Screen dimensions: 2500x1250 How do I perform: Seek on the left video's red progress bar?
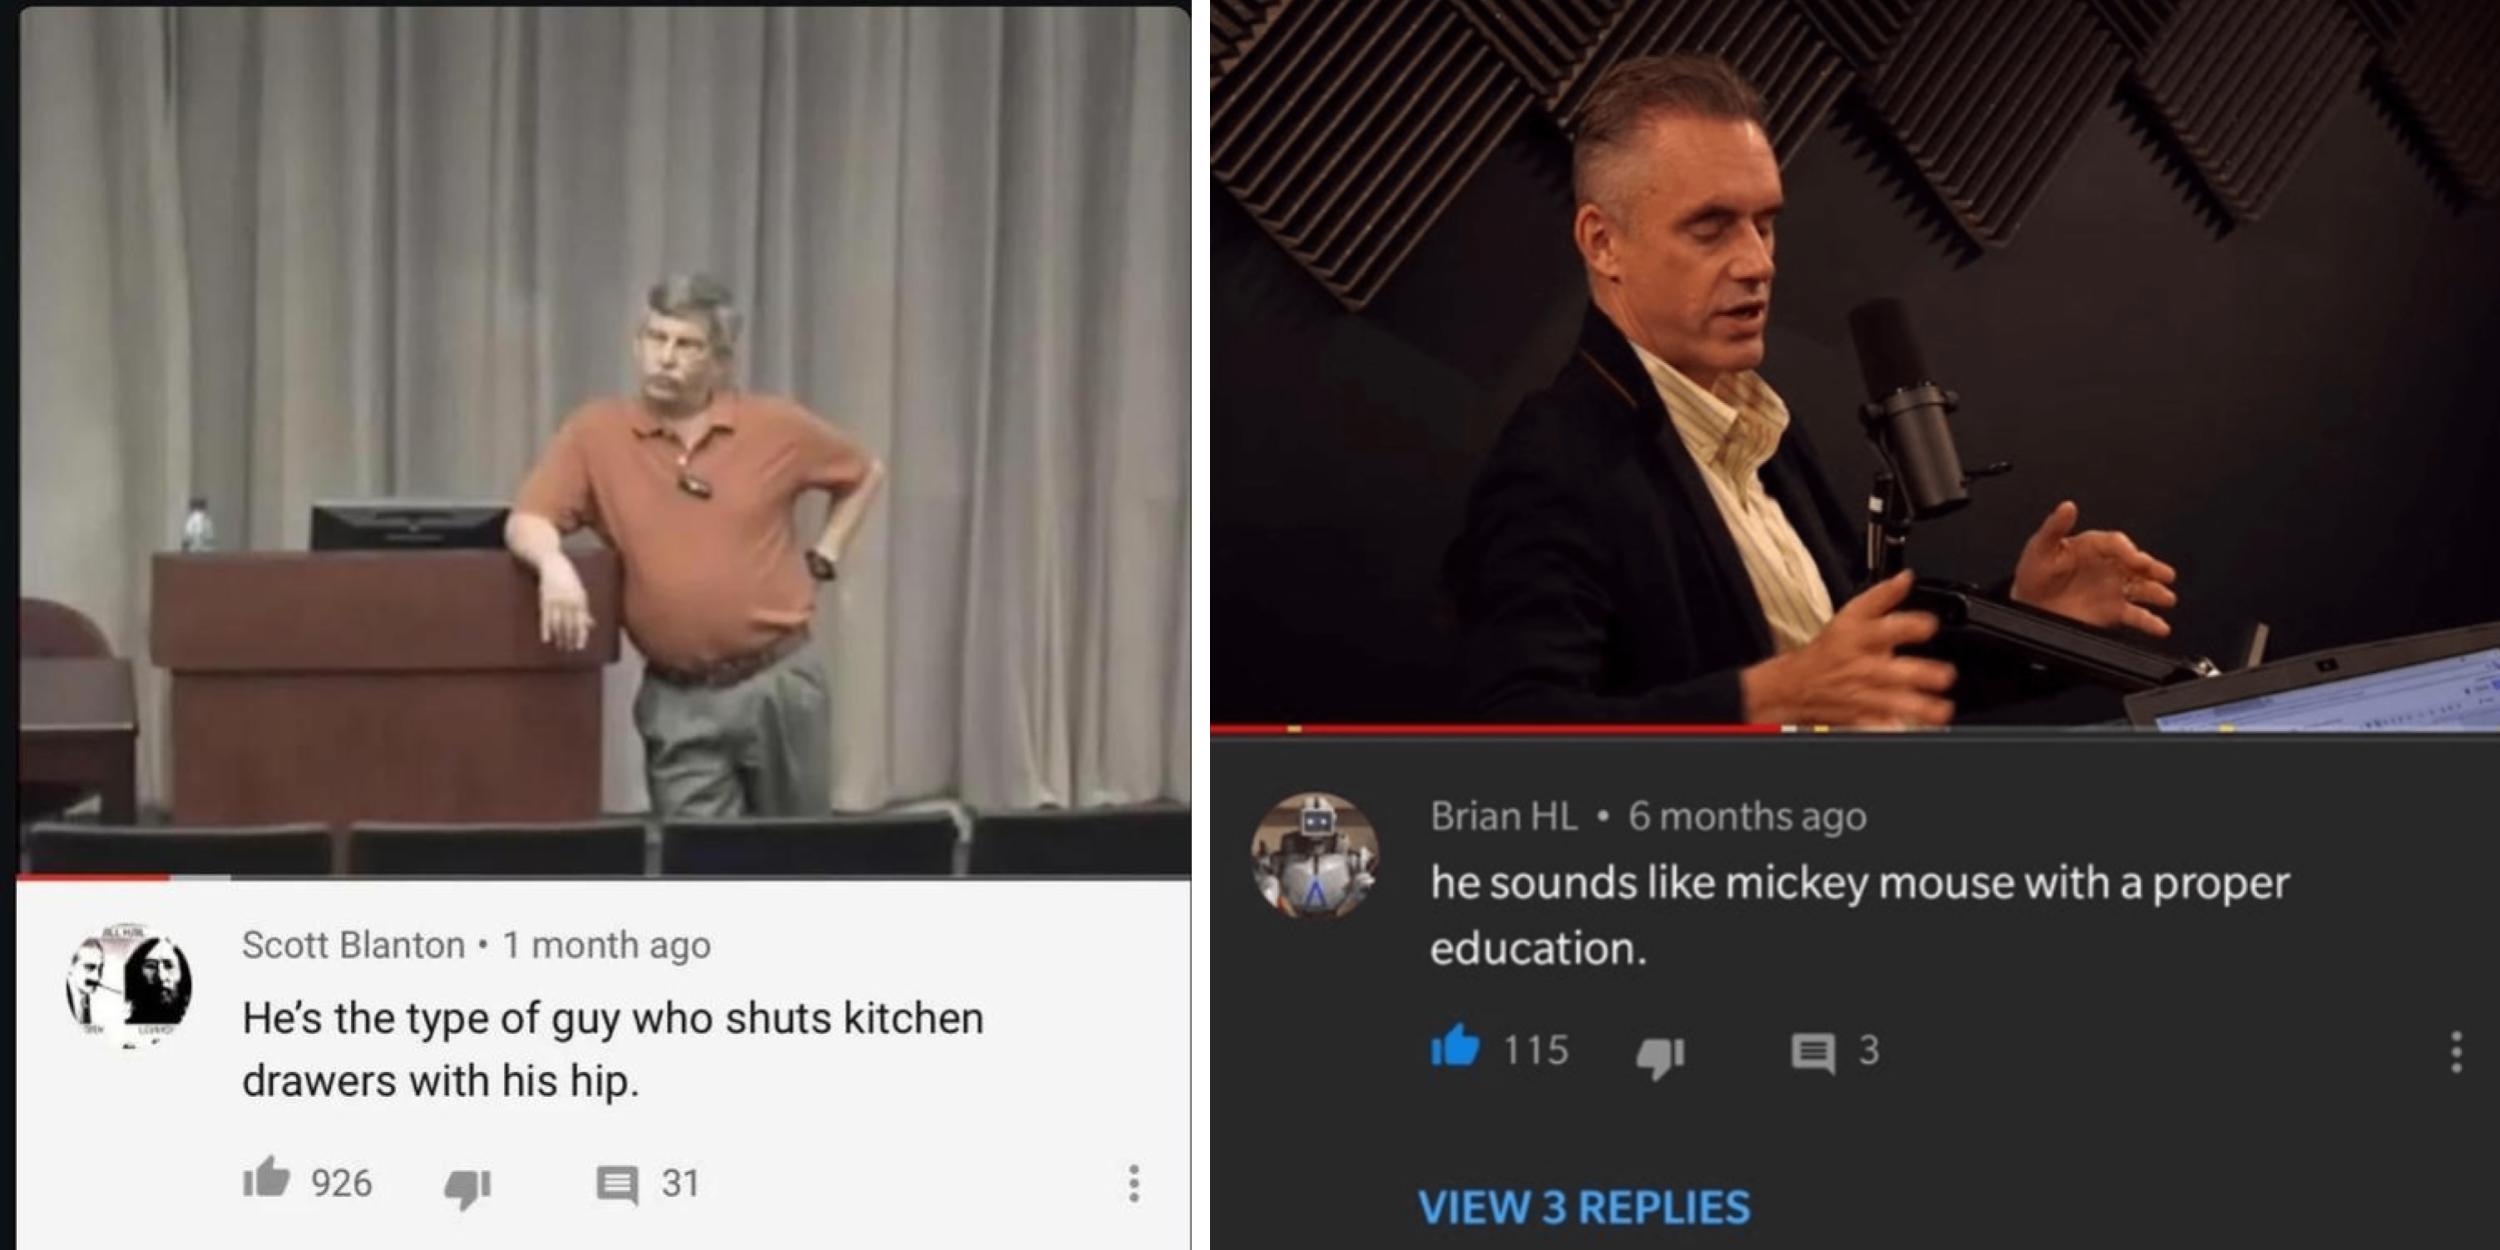tap(604, 878)
